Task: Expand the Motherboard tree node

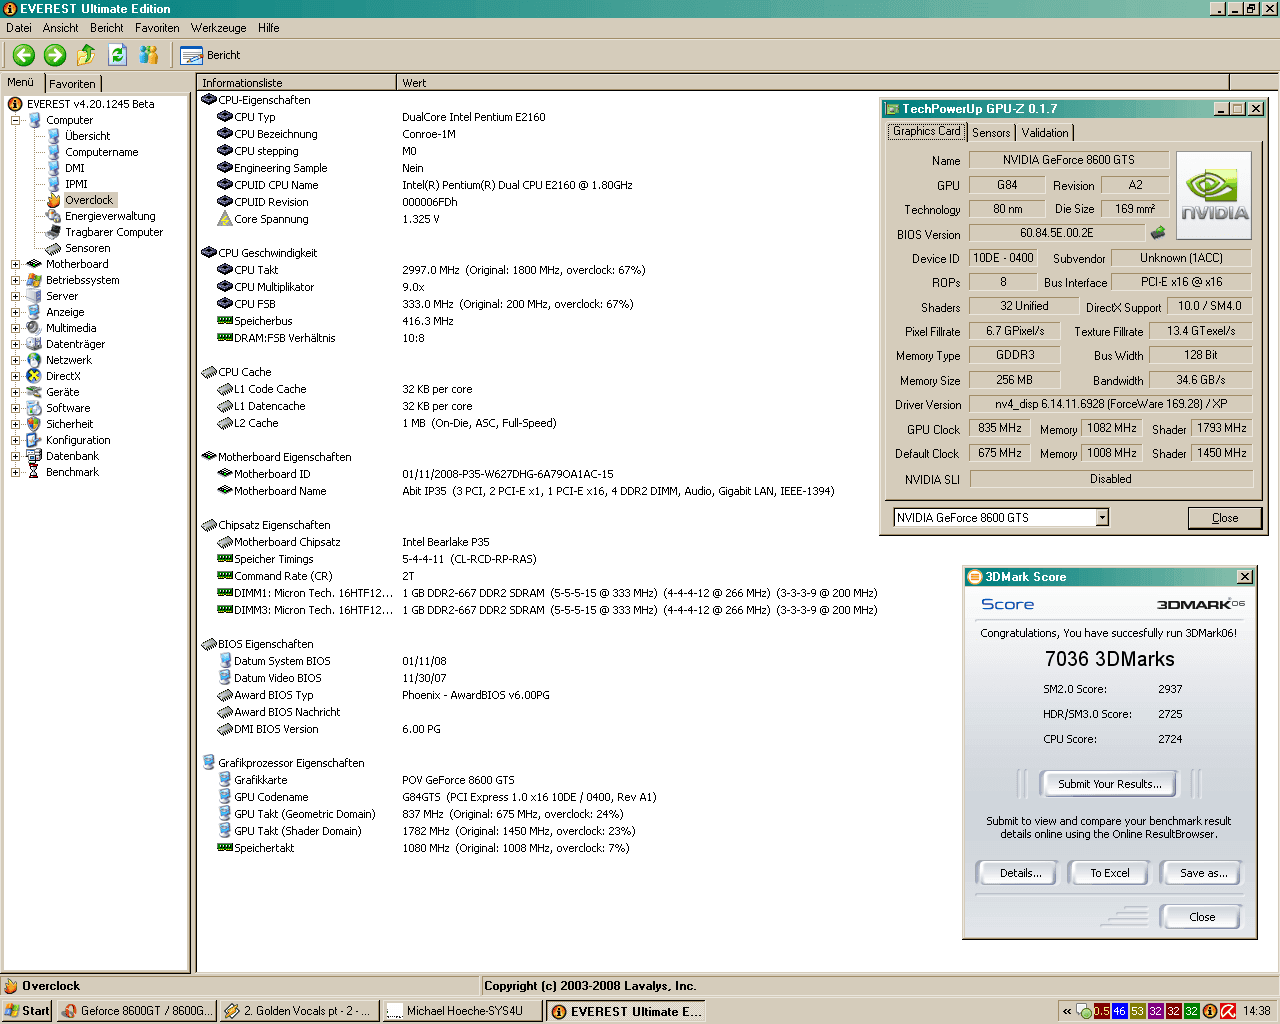Action: (x=15, y=264)
